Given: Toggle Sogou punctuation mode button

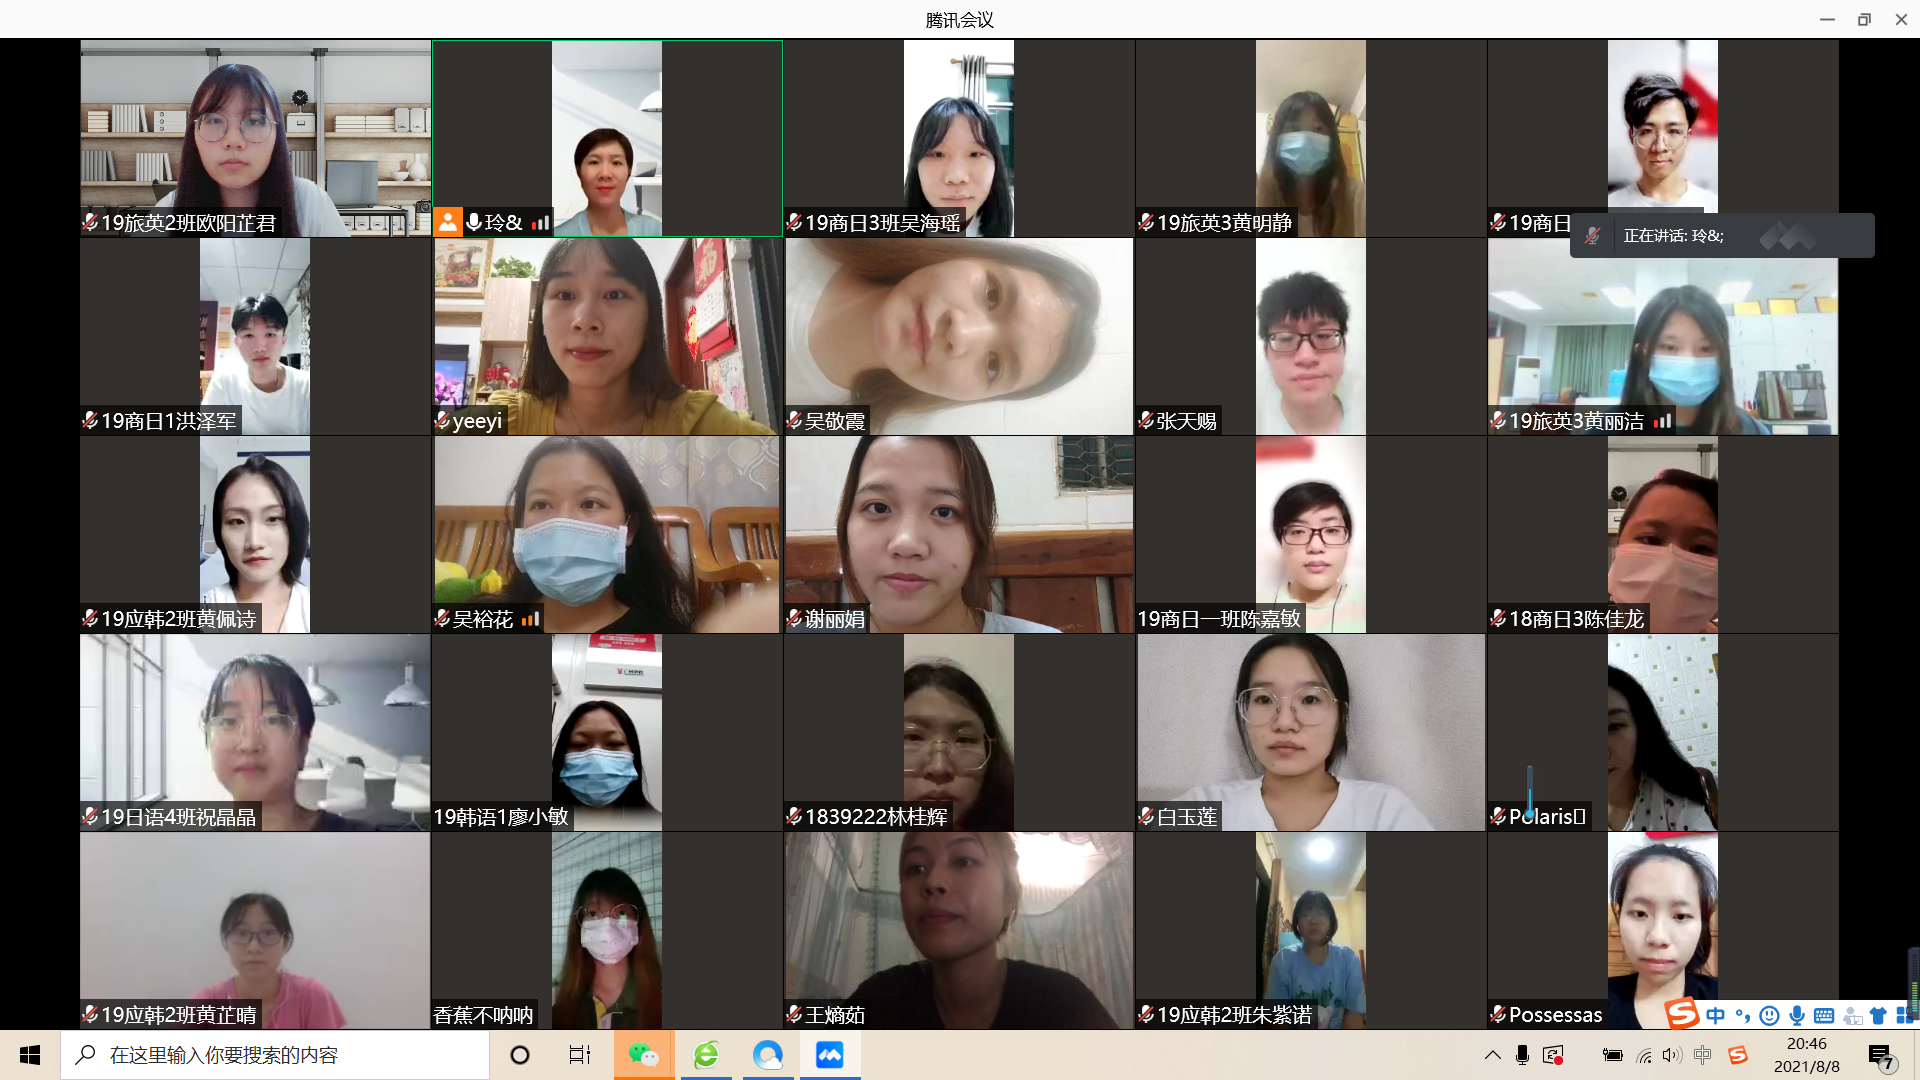Looking at the screenshot, I should point(1743,1016).
